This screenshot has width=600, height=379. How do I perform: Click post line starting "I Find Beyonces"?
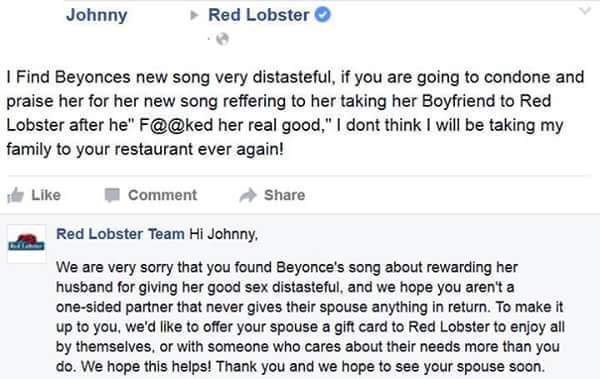click(295, 77)
